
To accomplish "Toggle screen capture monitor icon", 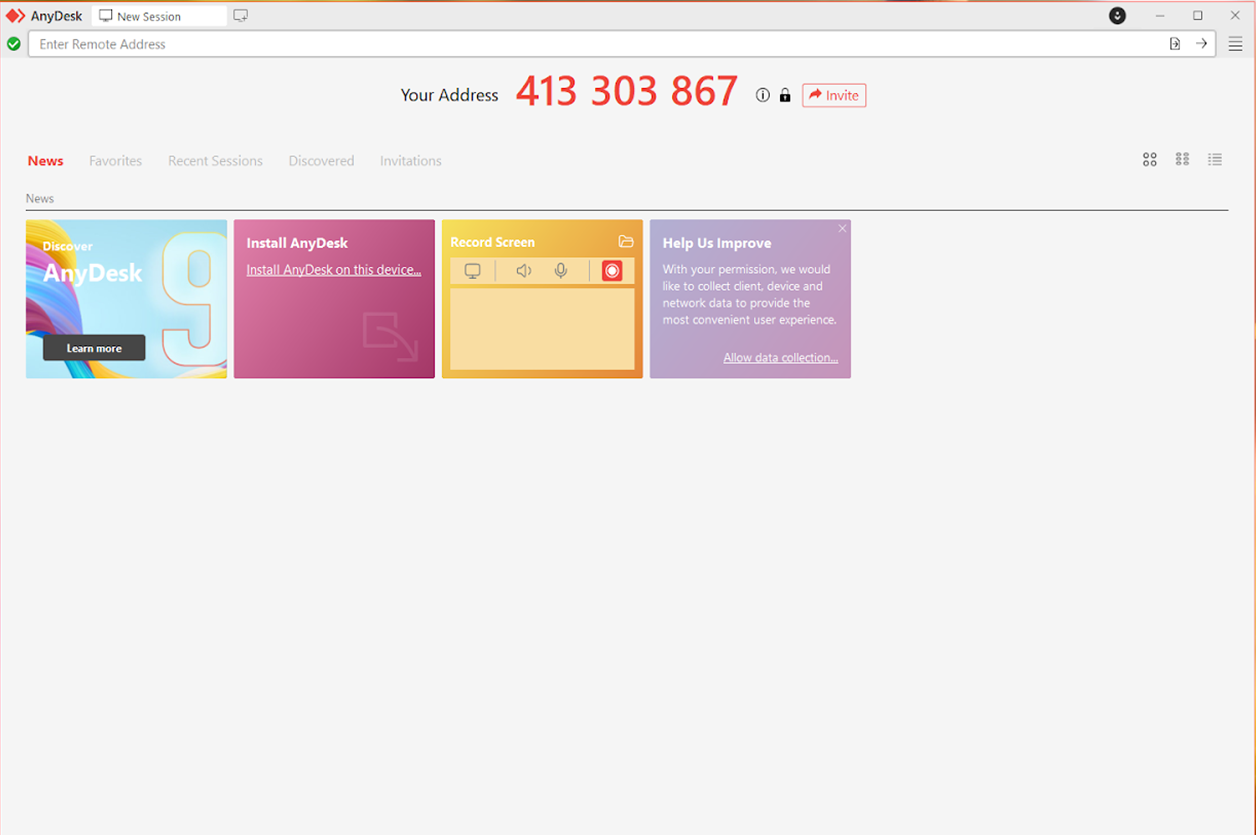I will [473, 271].
